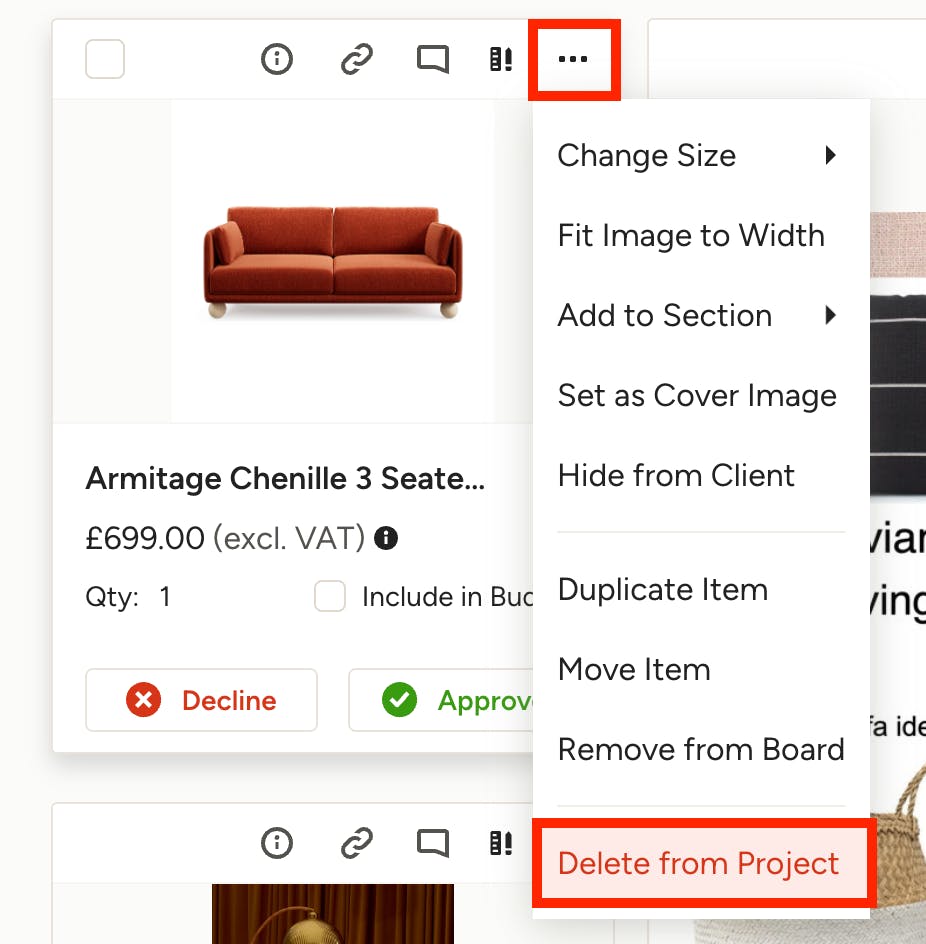Select Remove from Board
The width and height of the screenshot is (926, 944).
point(701,749)
